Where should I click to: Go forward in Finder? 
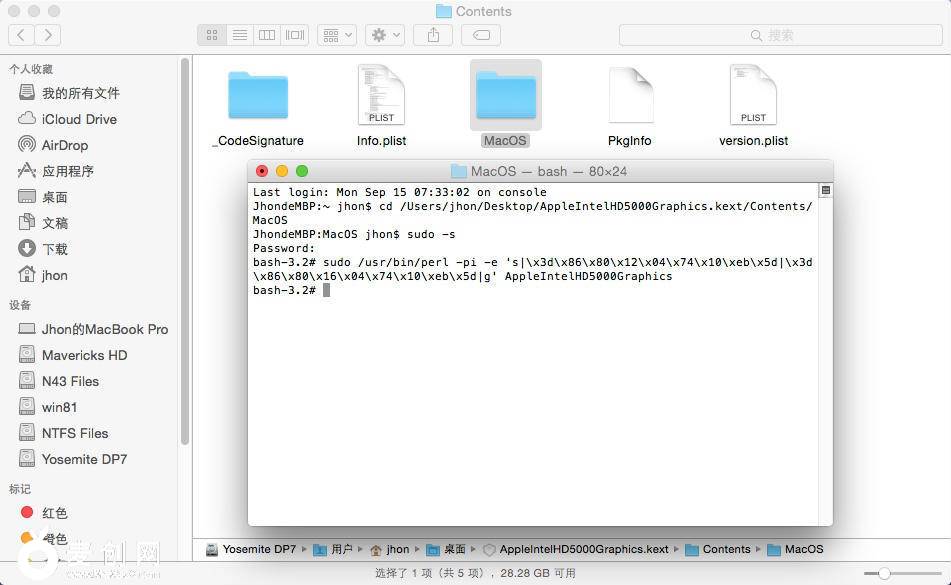click(47, 35)
